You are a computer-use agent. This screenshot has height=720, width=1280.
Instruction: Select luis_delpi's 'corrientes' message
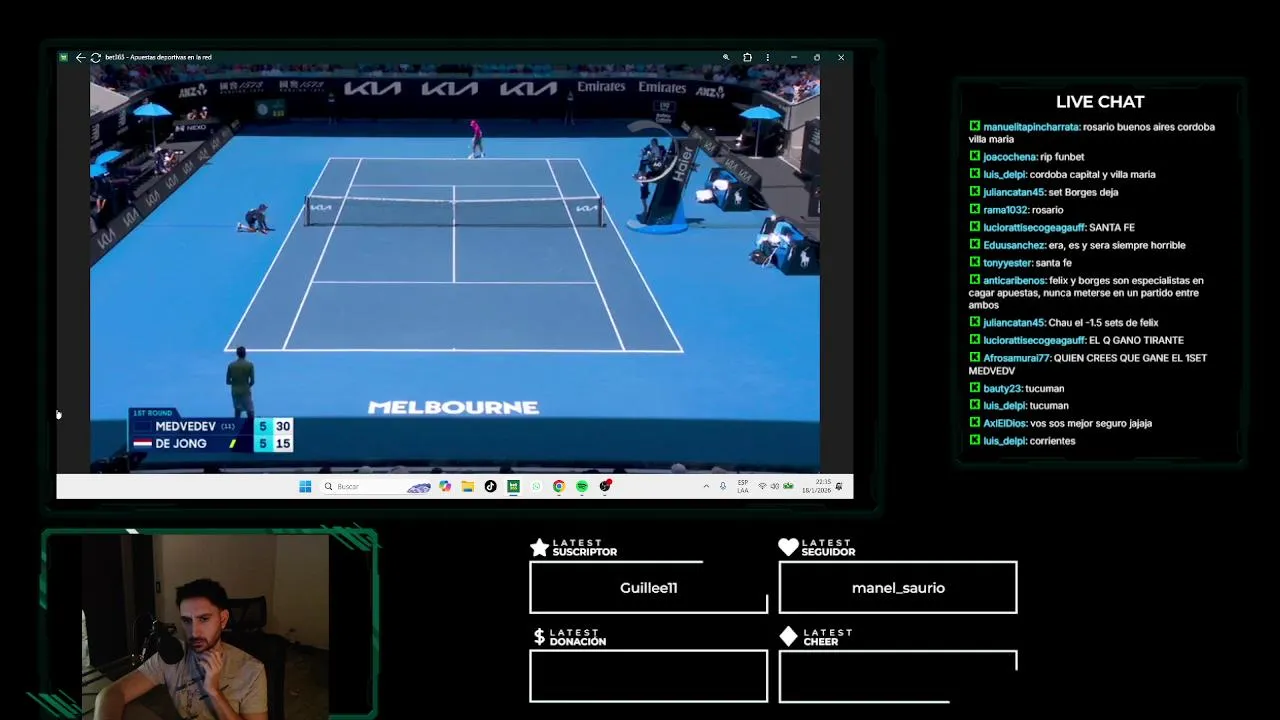pyautogui.click(x=1022, y=441)
